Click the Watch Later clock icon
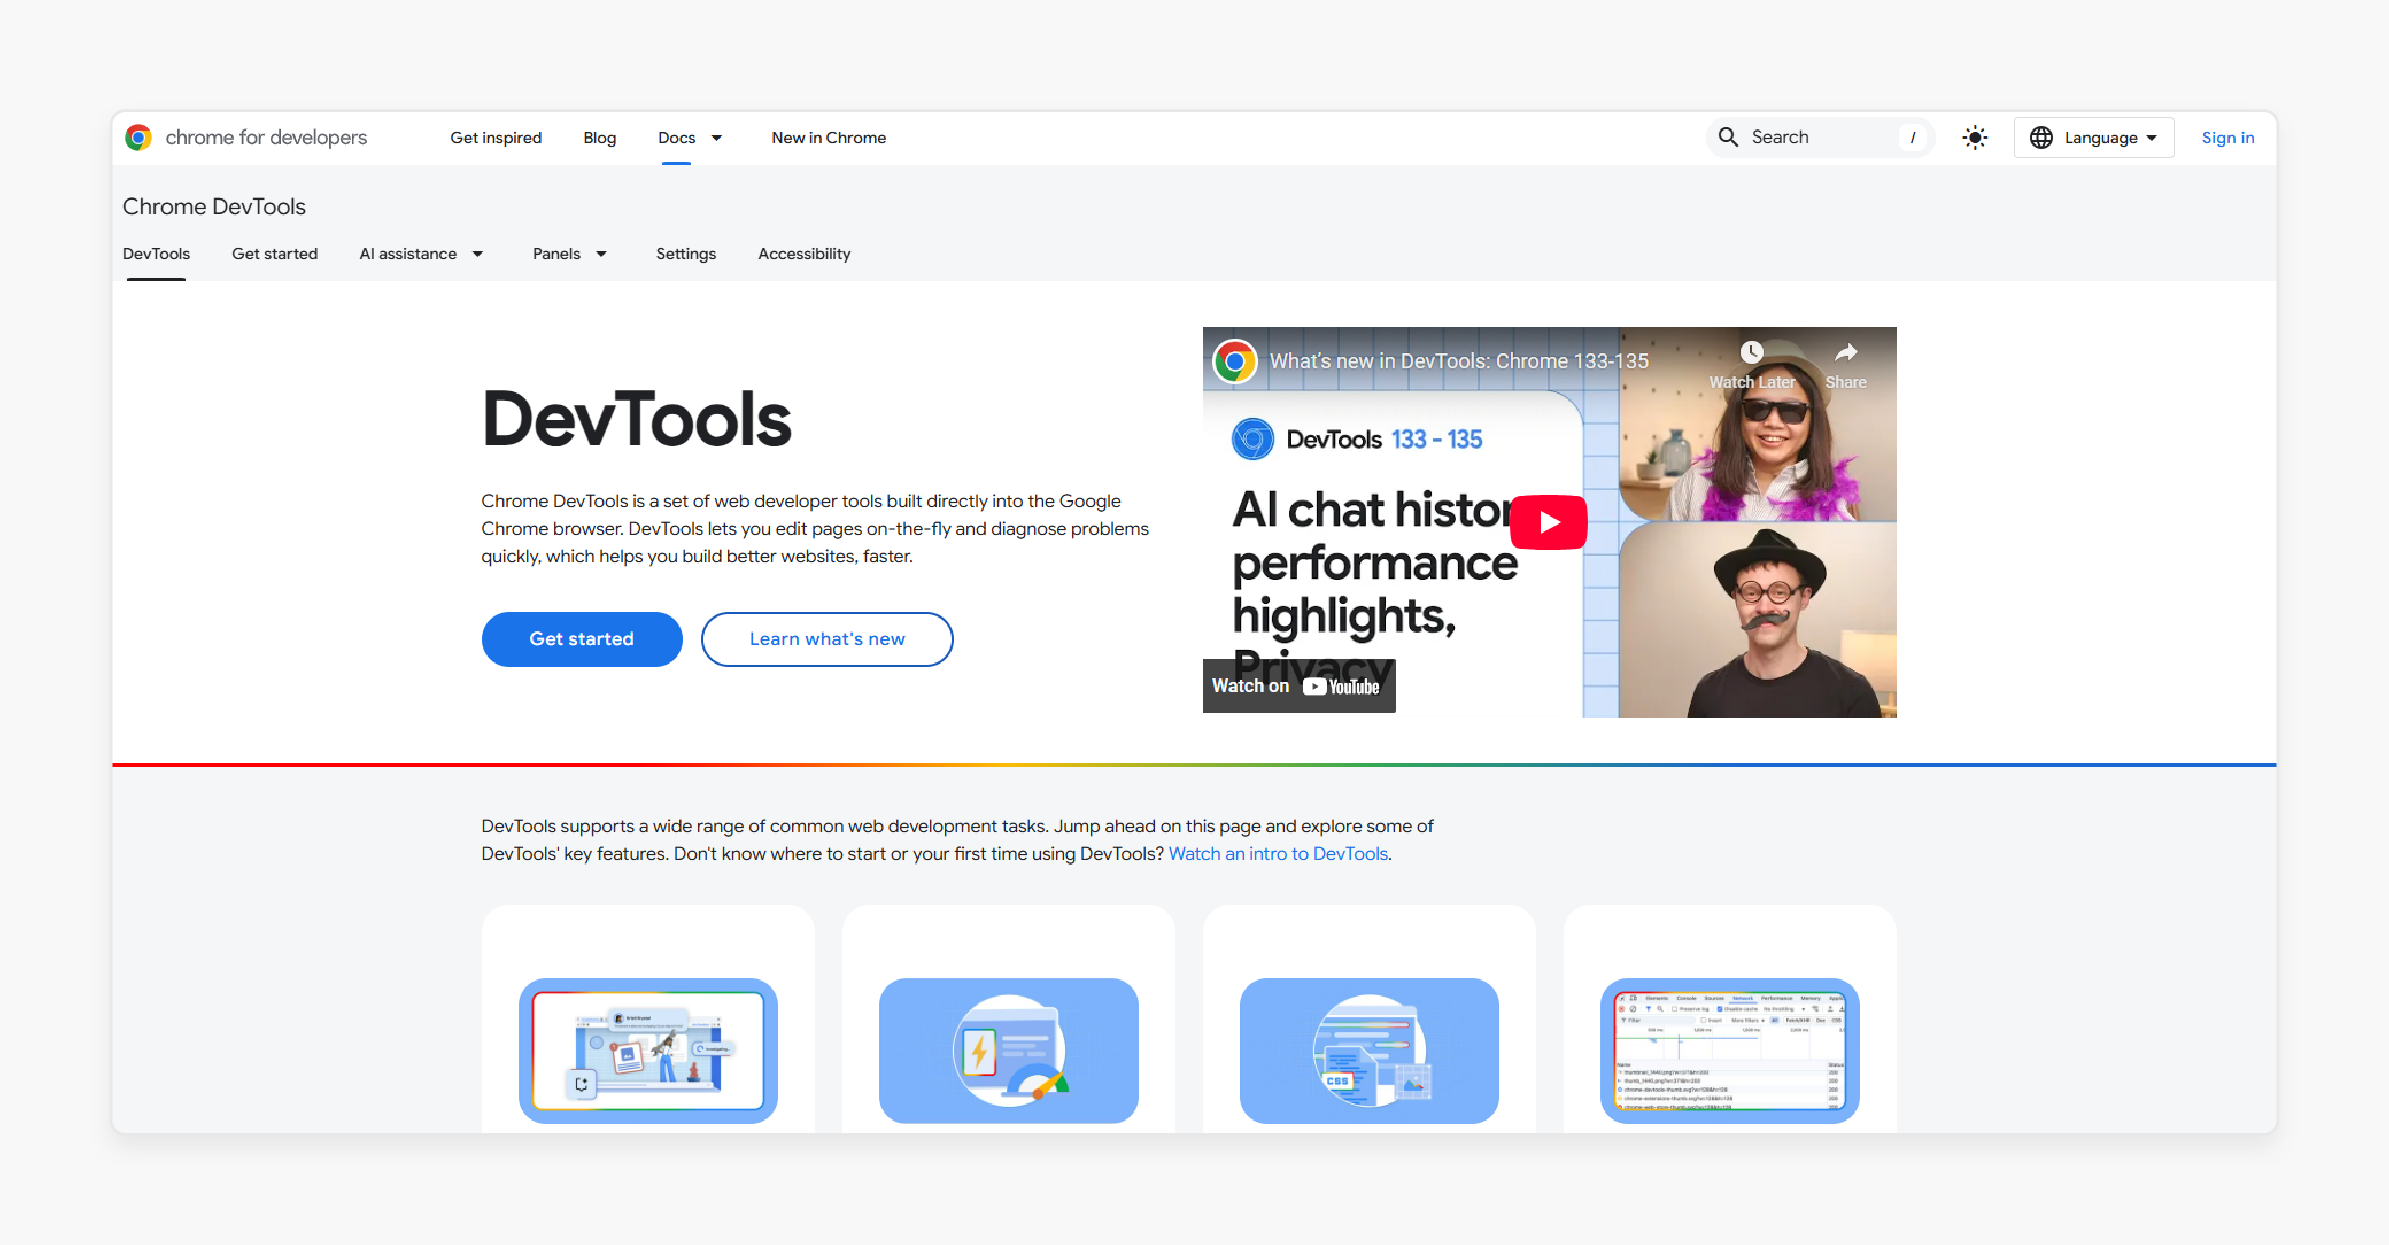Image resolution: width=2389 pixels, height=1245 pixels. tap(1751, 352)
